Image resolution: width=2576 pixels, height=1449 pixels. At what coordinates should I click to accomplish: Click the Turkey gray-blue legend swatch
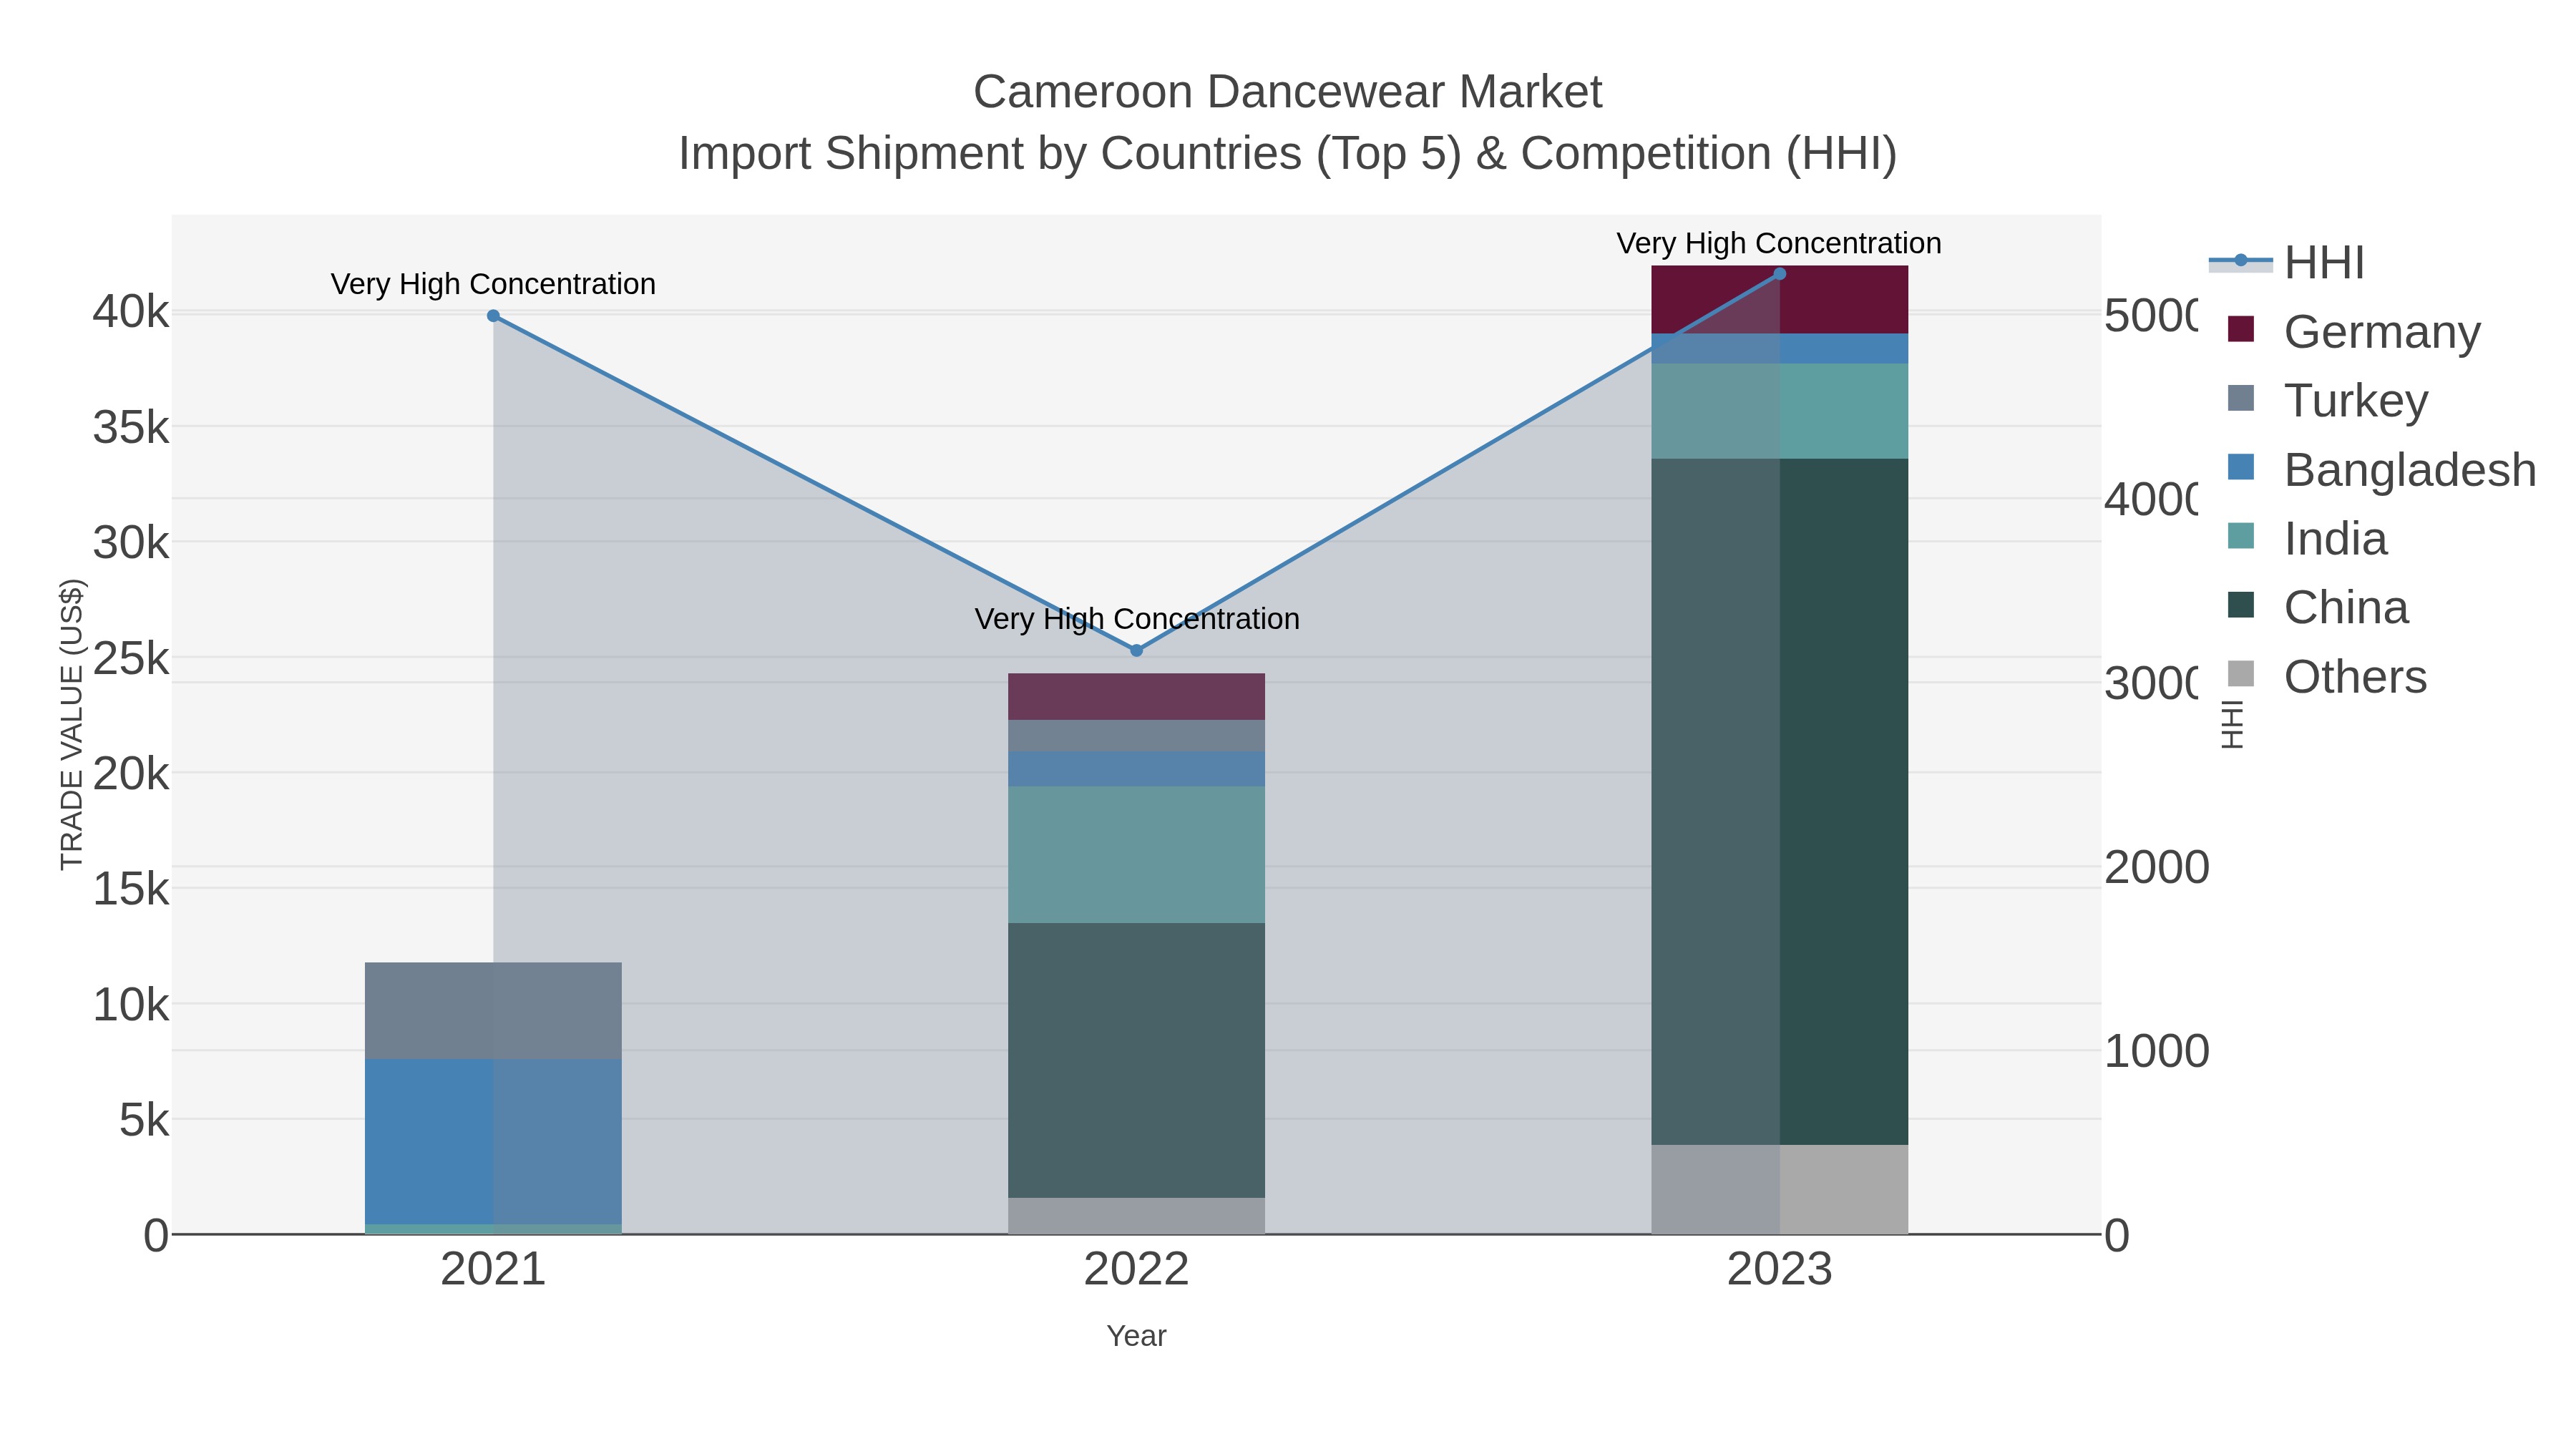(2241, 398)
